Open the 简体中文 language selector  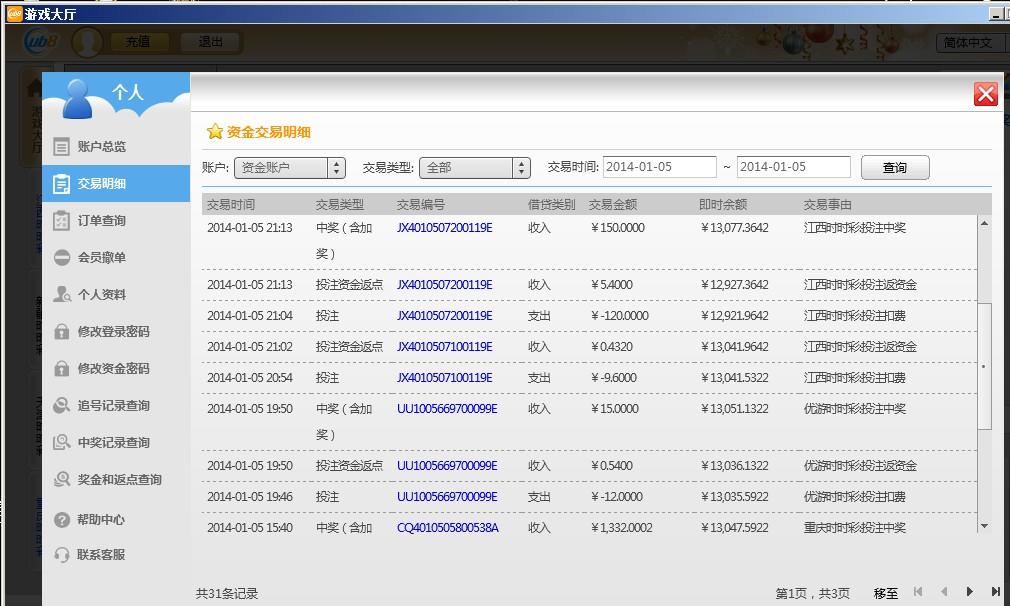[x=970, y=42]
